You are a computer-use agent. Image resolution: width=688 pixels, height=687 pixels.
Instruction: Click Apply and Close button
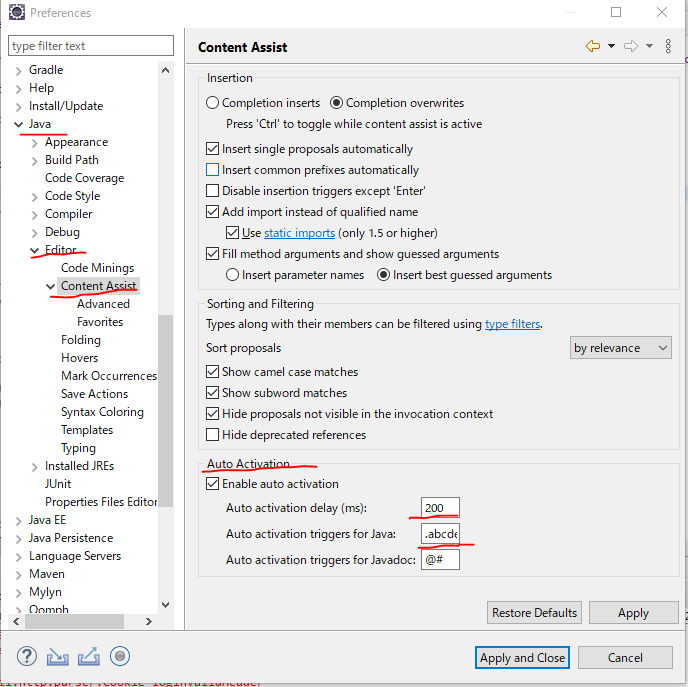522,658
